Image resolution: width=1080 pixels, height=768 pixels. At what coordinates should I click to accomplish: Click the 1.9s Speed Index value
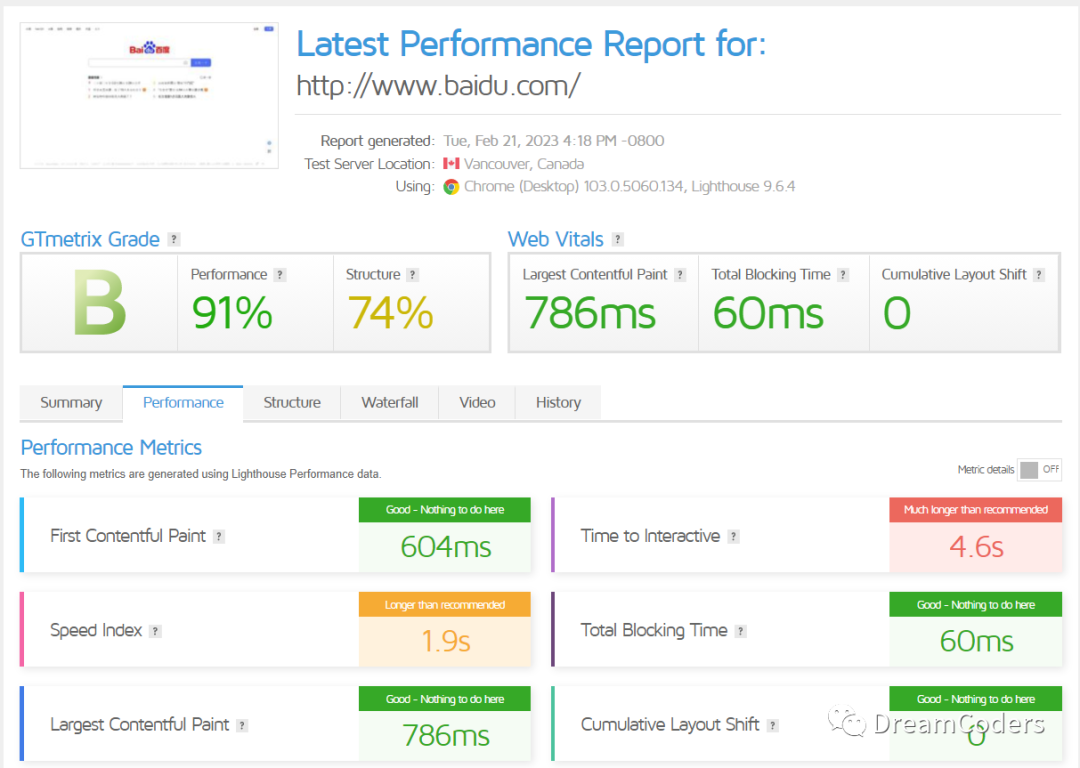446,641
